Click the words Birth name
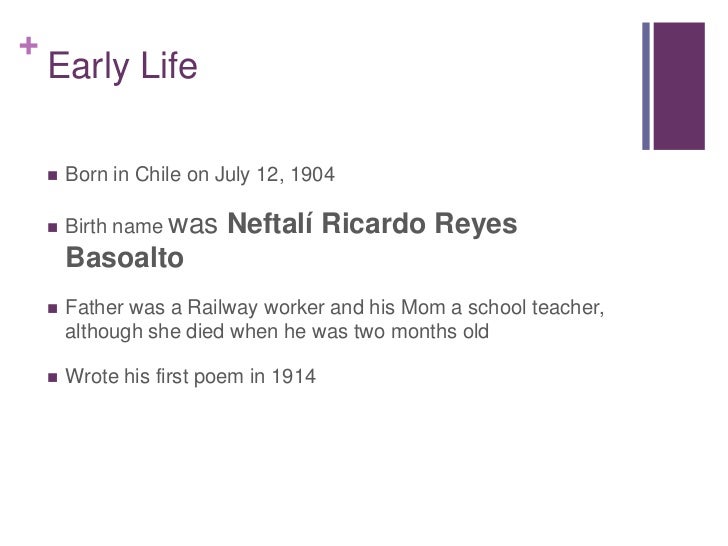The image size is (728, 546). pyautogui.click(x=114, y=226)
